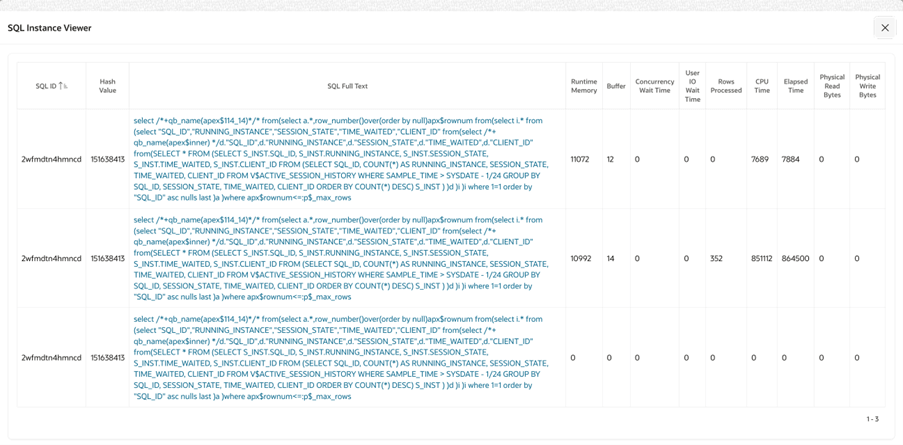The width and height of the screenshot is (903, 445).
Task: Select Rows Processed value 352
Action: (716, 258)
